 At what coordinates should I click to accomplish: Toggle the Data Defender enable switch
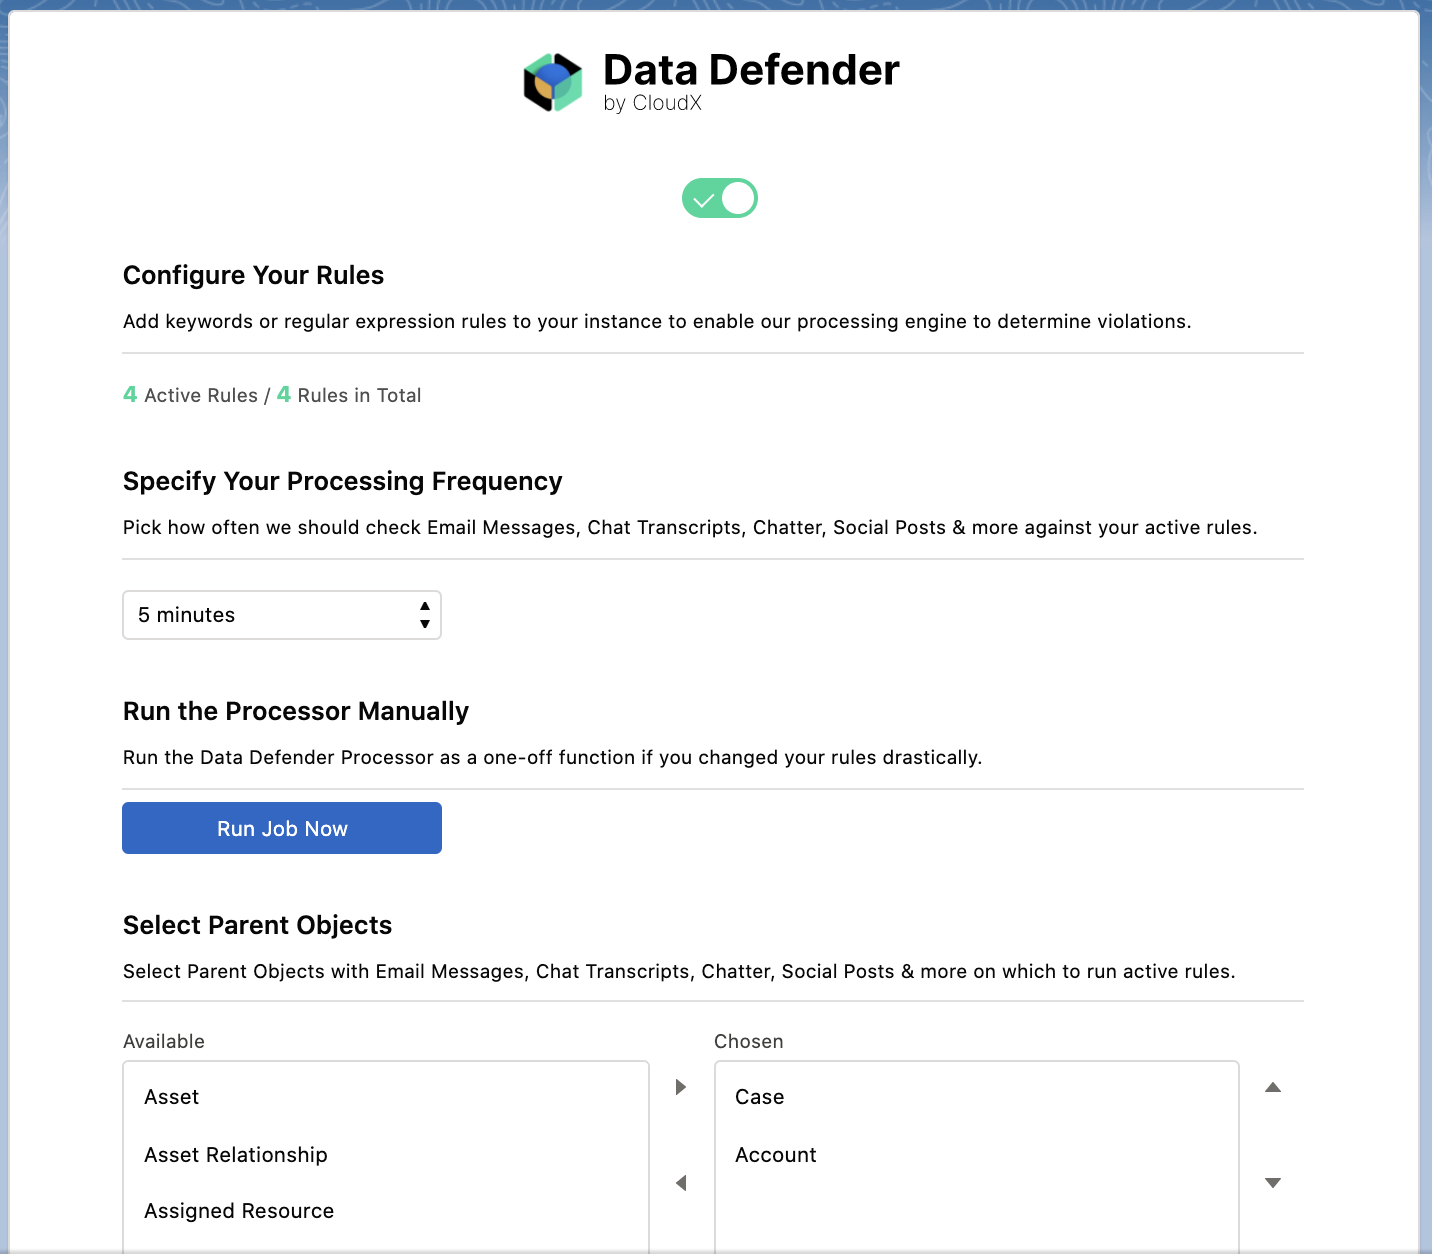[x=719, y=198]
